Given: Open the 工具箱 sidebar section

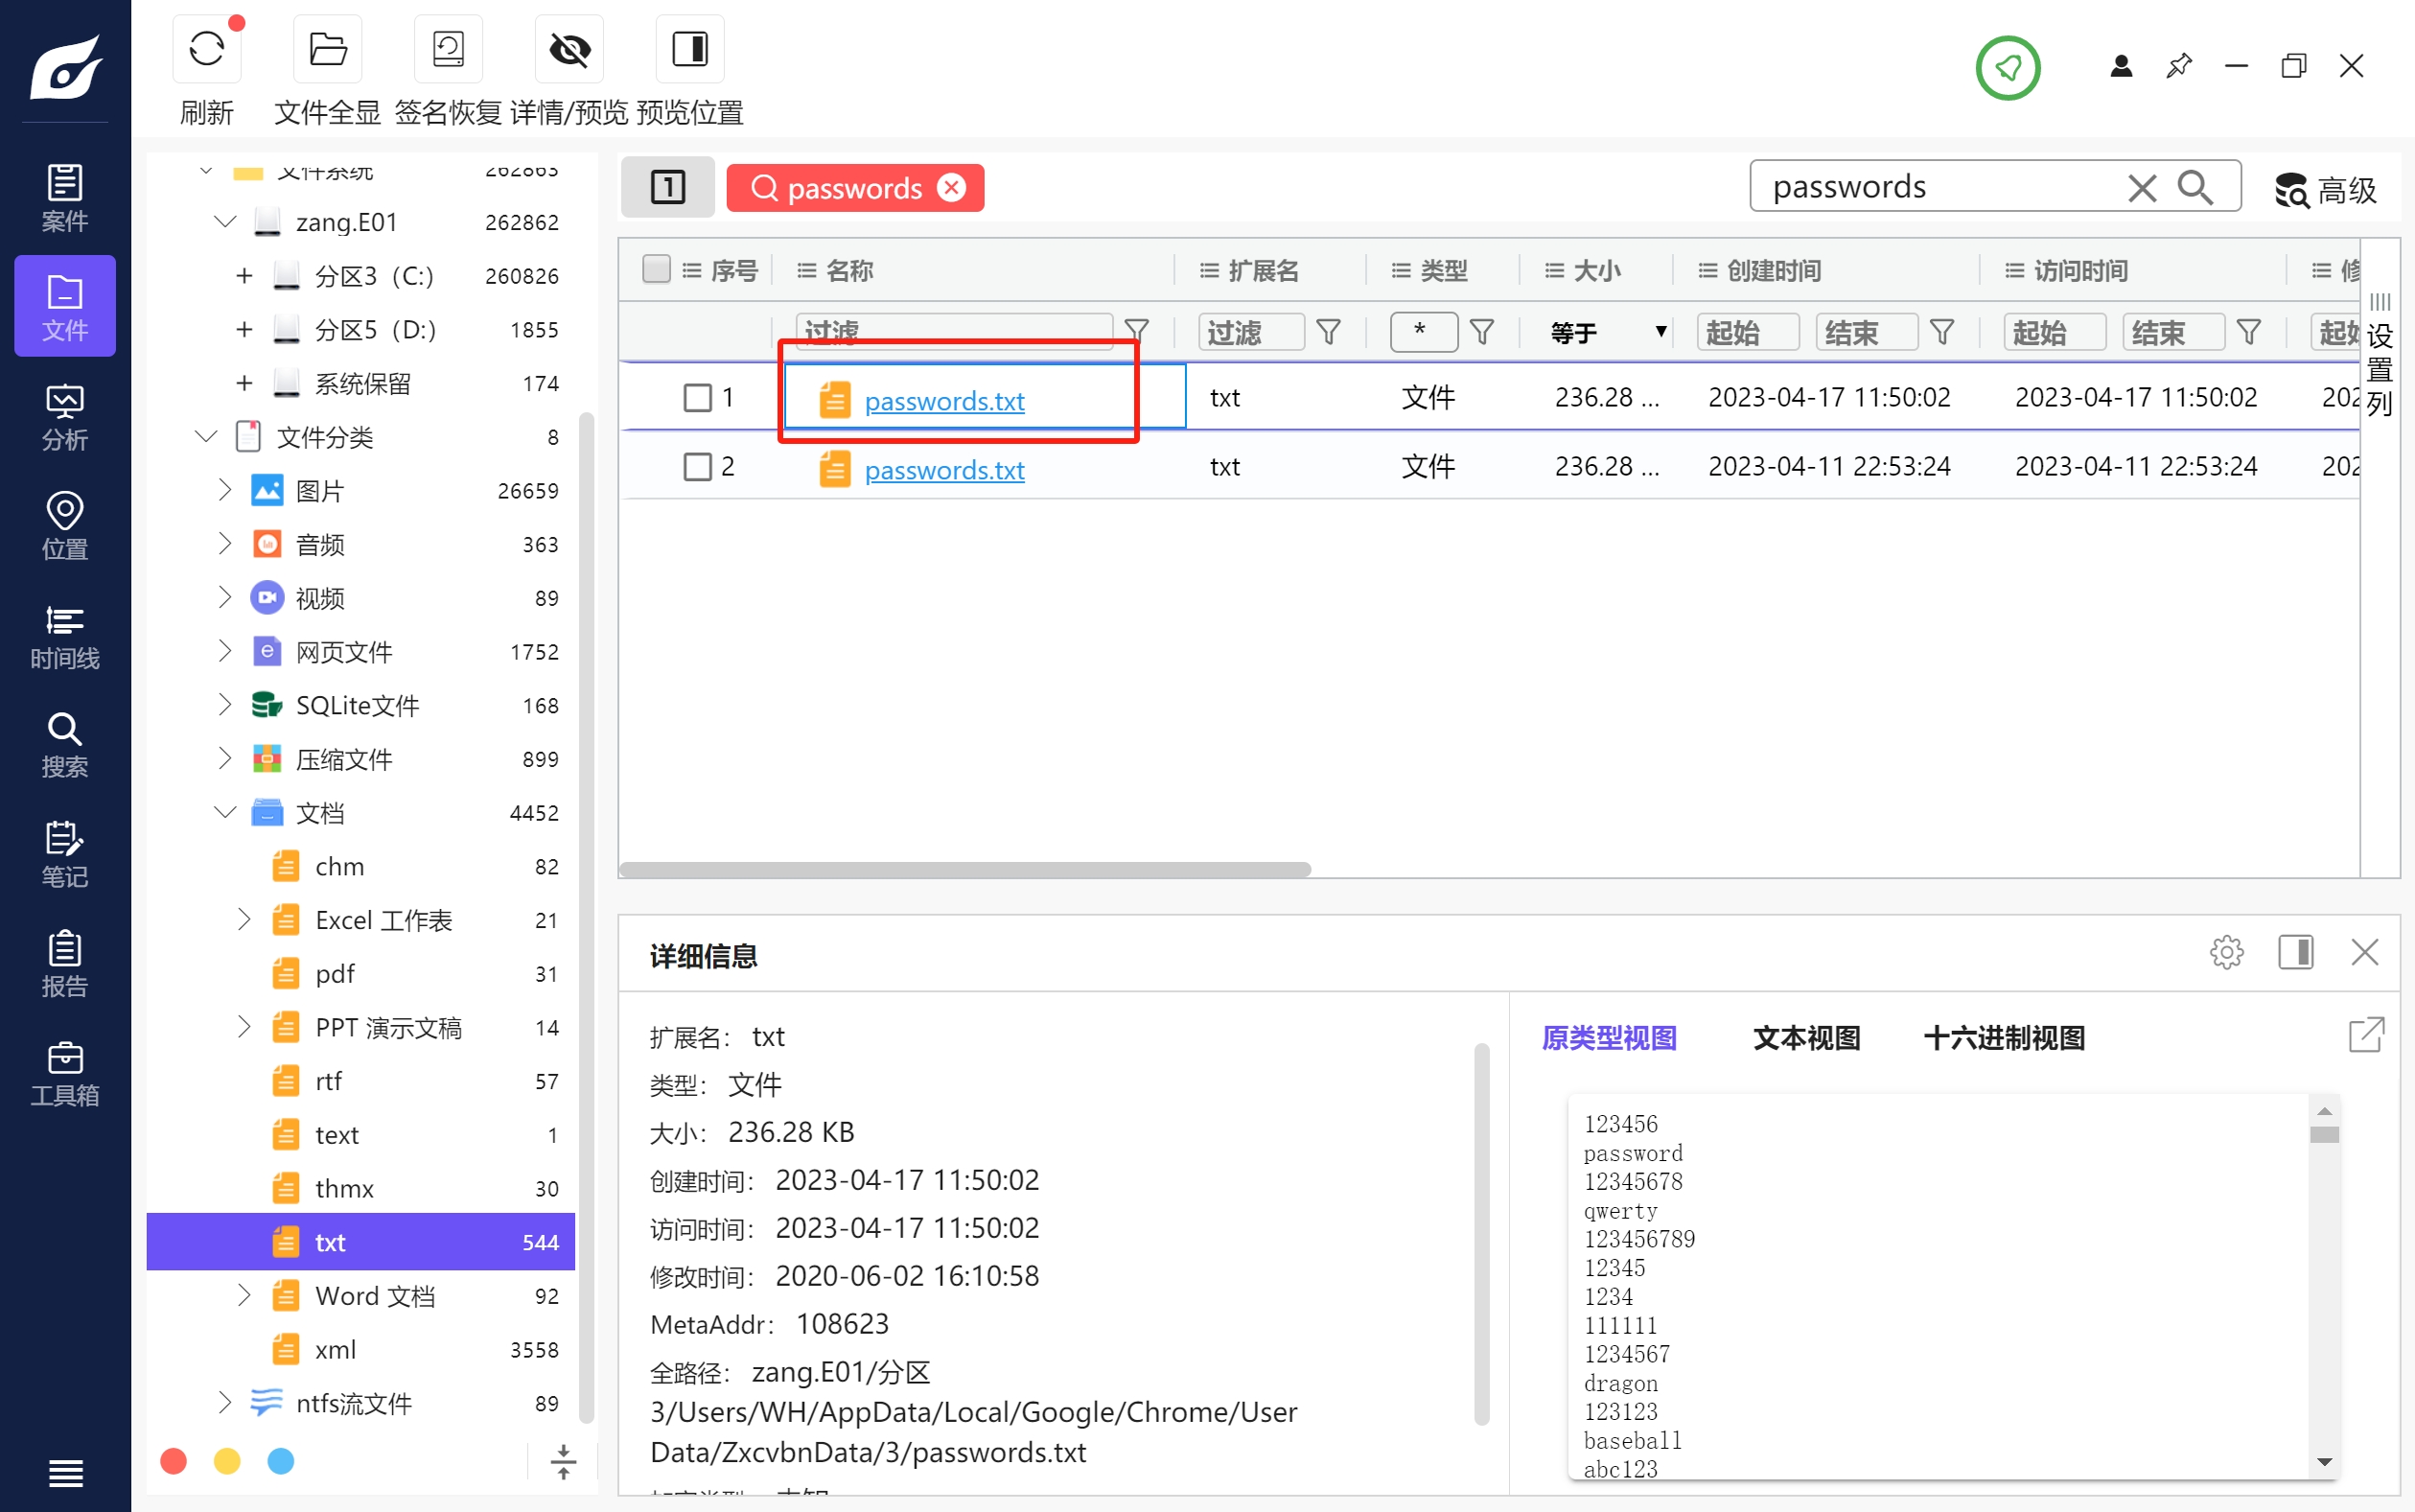Looking at the screenshot, I should point(65,1072).
